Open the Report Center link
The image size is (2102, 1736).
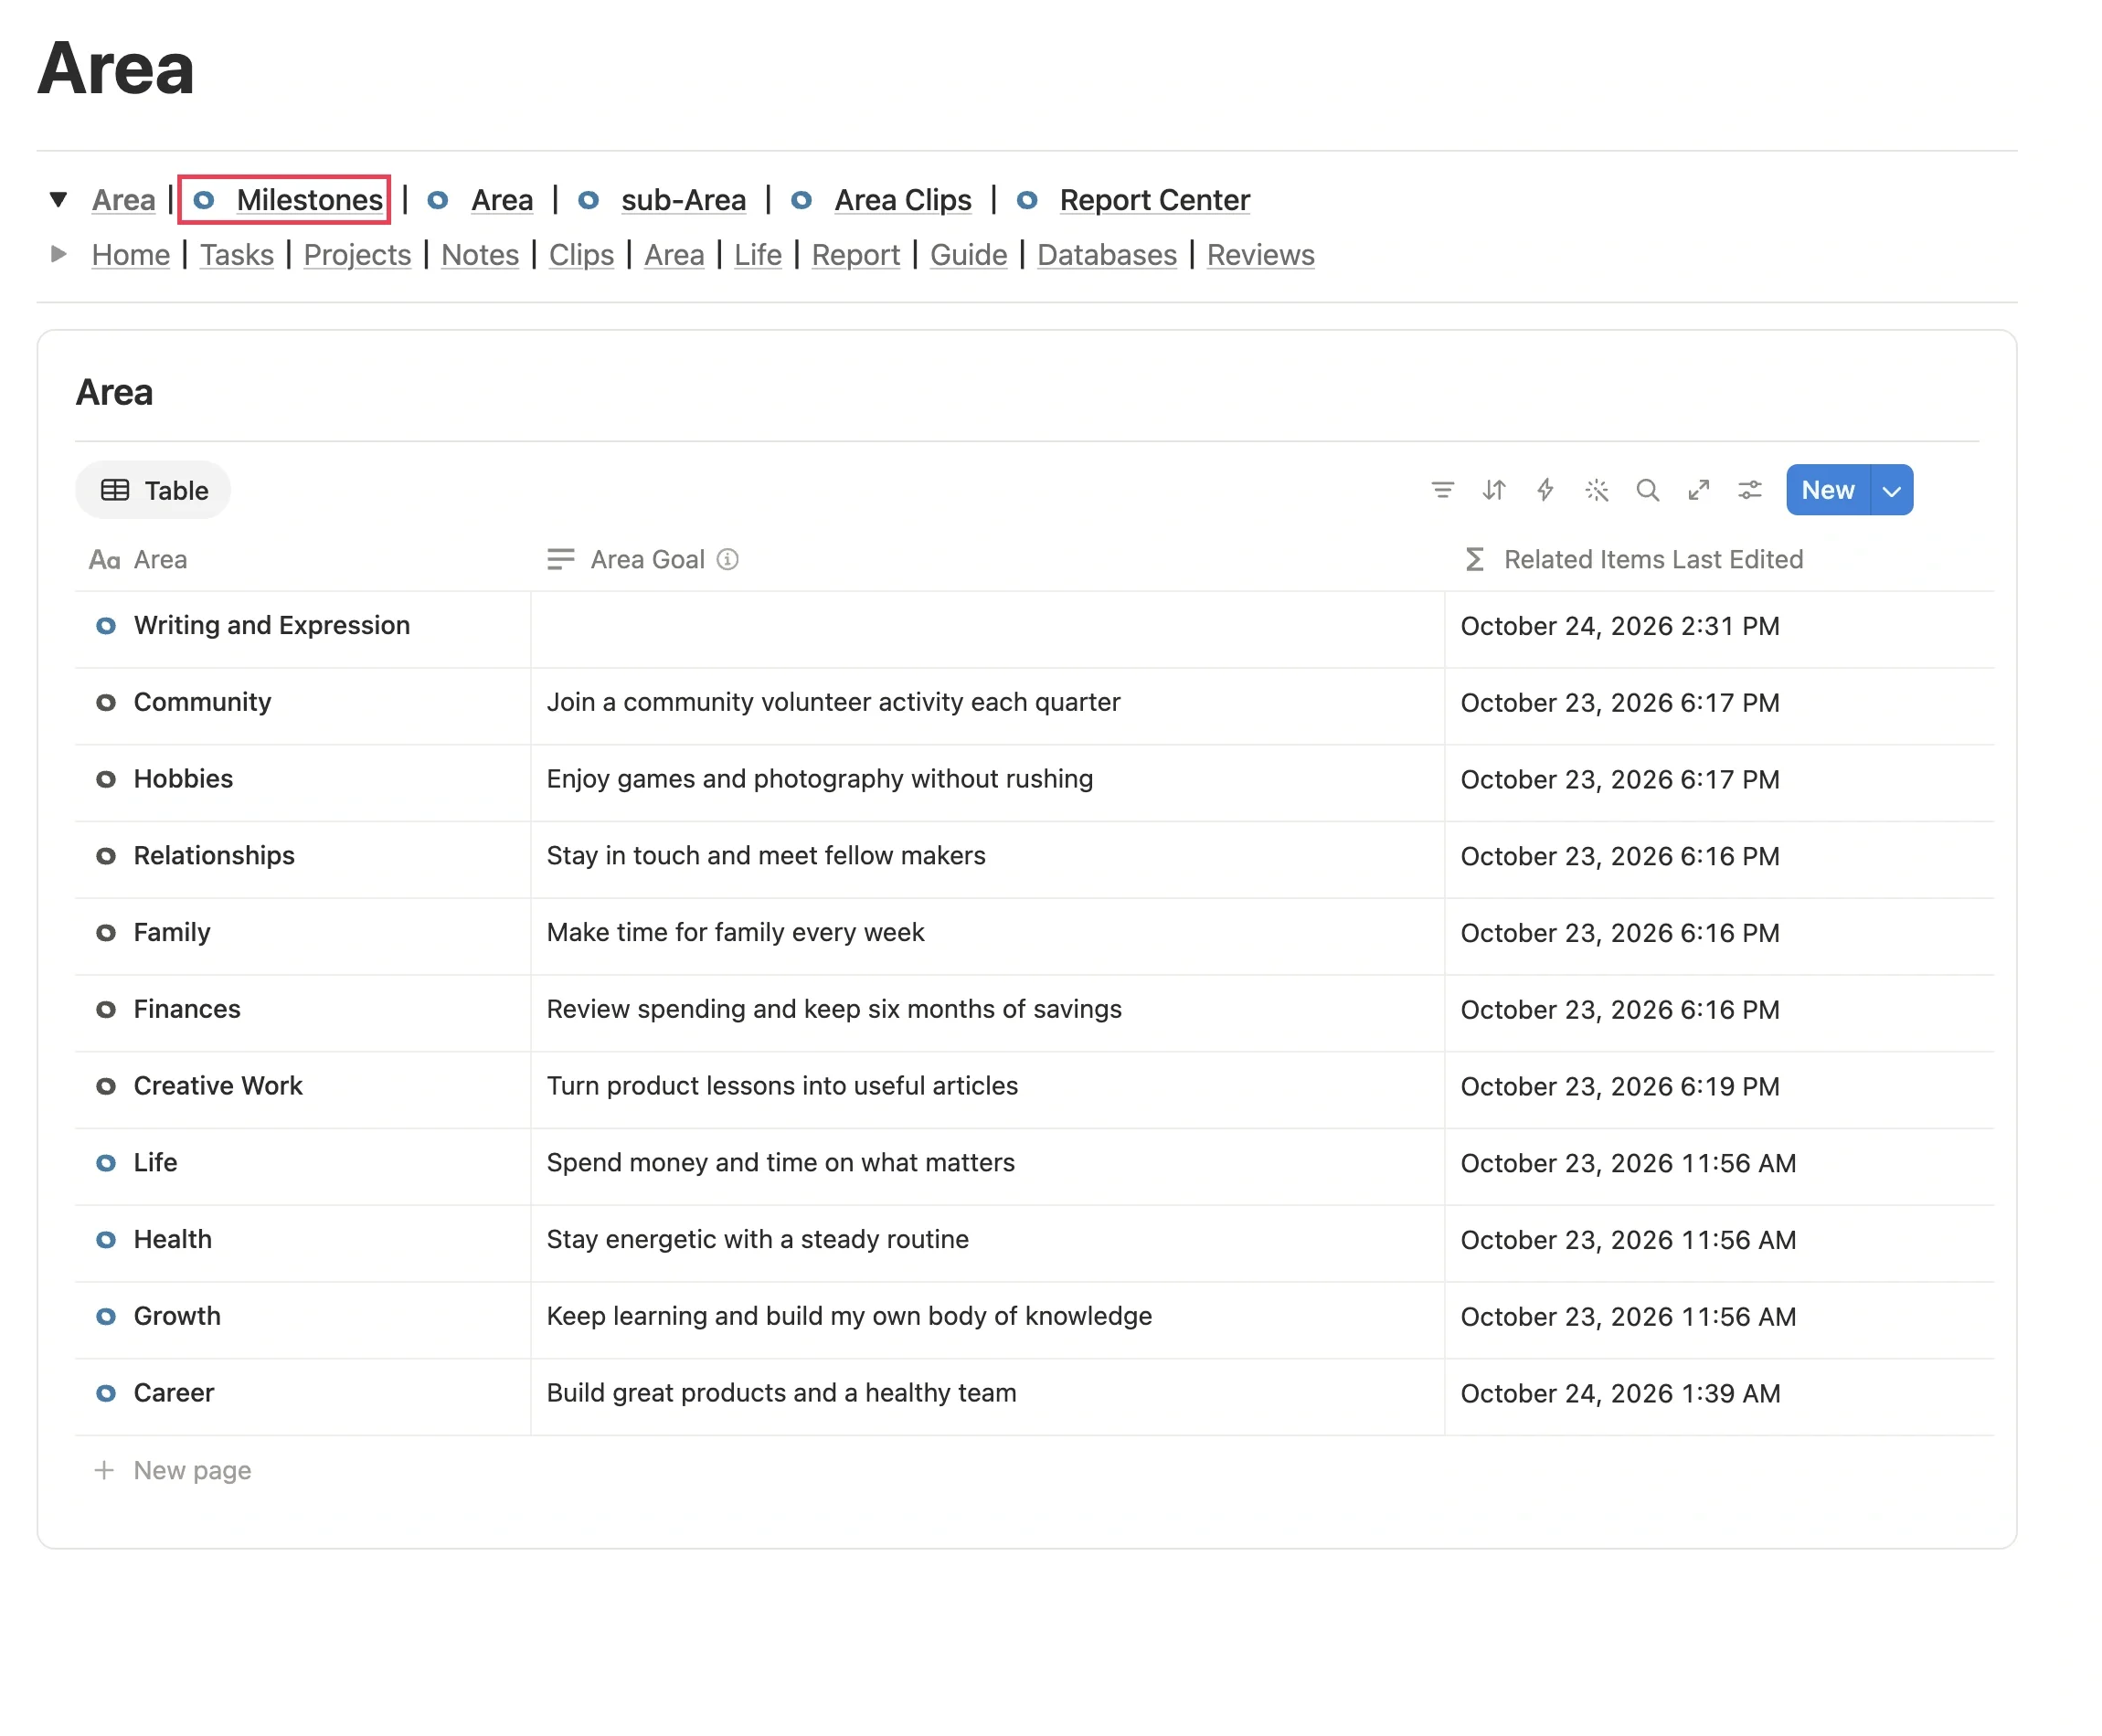coord(1155,200)
